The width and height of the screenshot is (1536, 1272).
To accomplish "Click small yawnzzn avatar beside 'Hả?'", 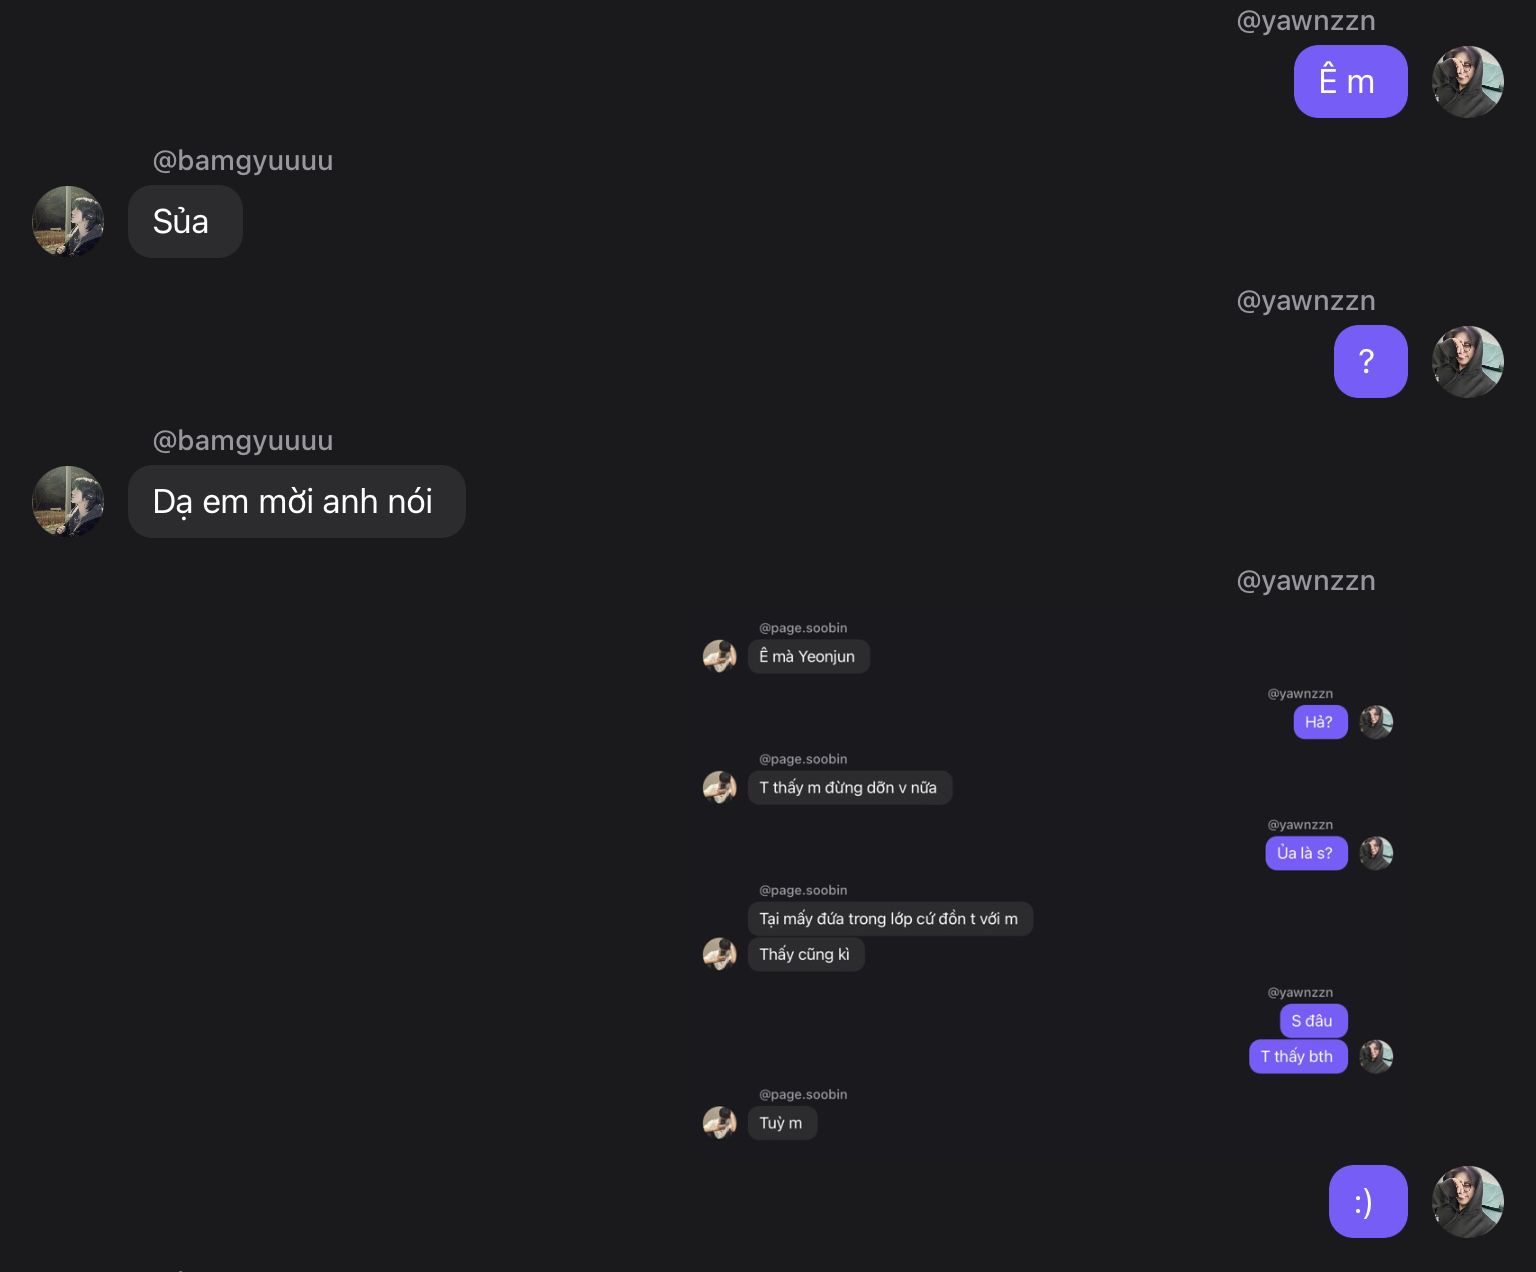I will (1376, 722).
